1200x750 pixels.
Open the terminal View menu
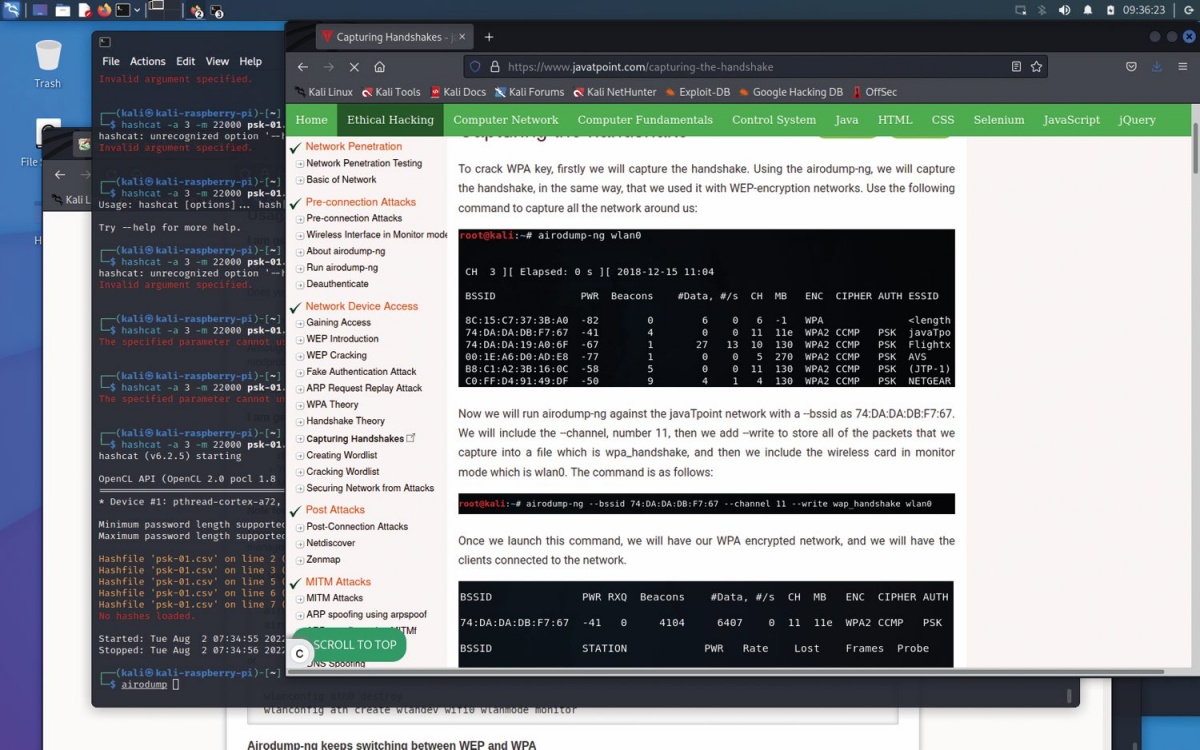217,61
